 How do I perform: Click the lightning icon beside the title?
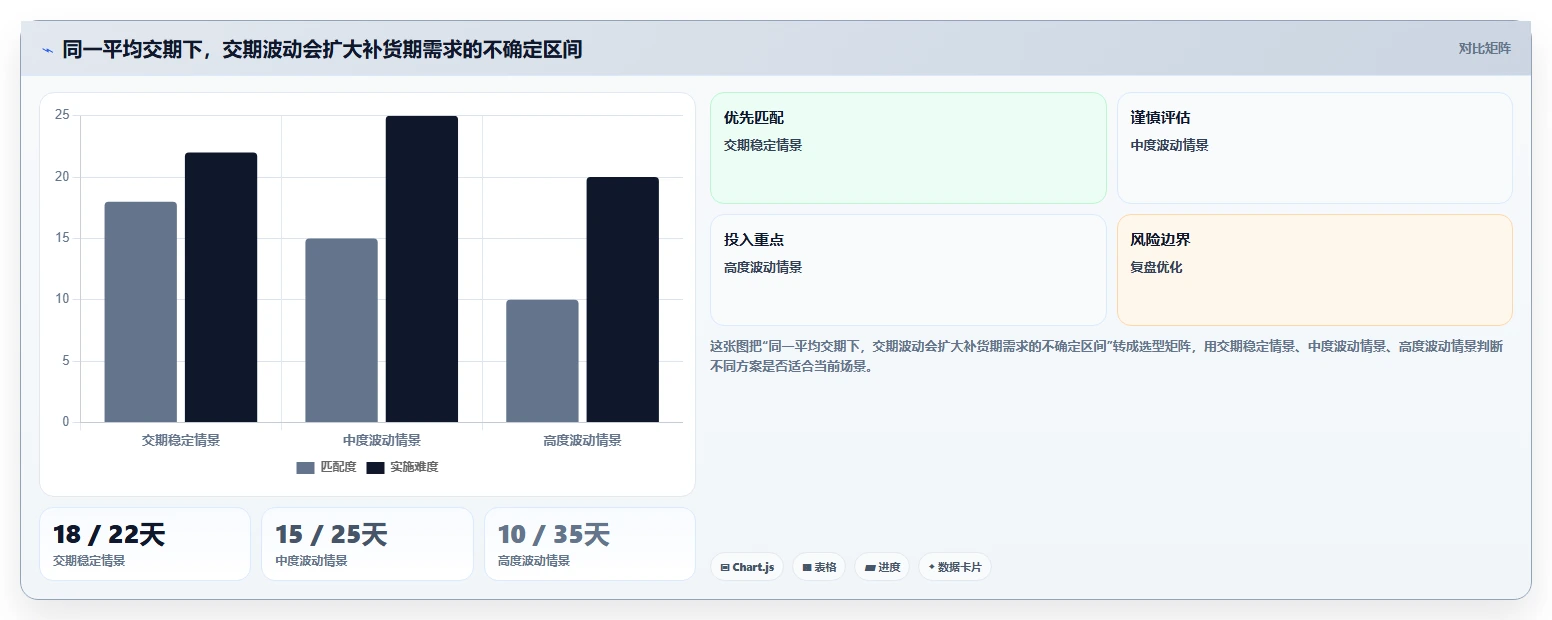coord(47,50)
